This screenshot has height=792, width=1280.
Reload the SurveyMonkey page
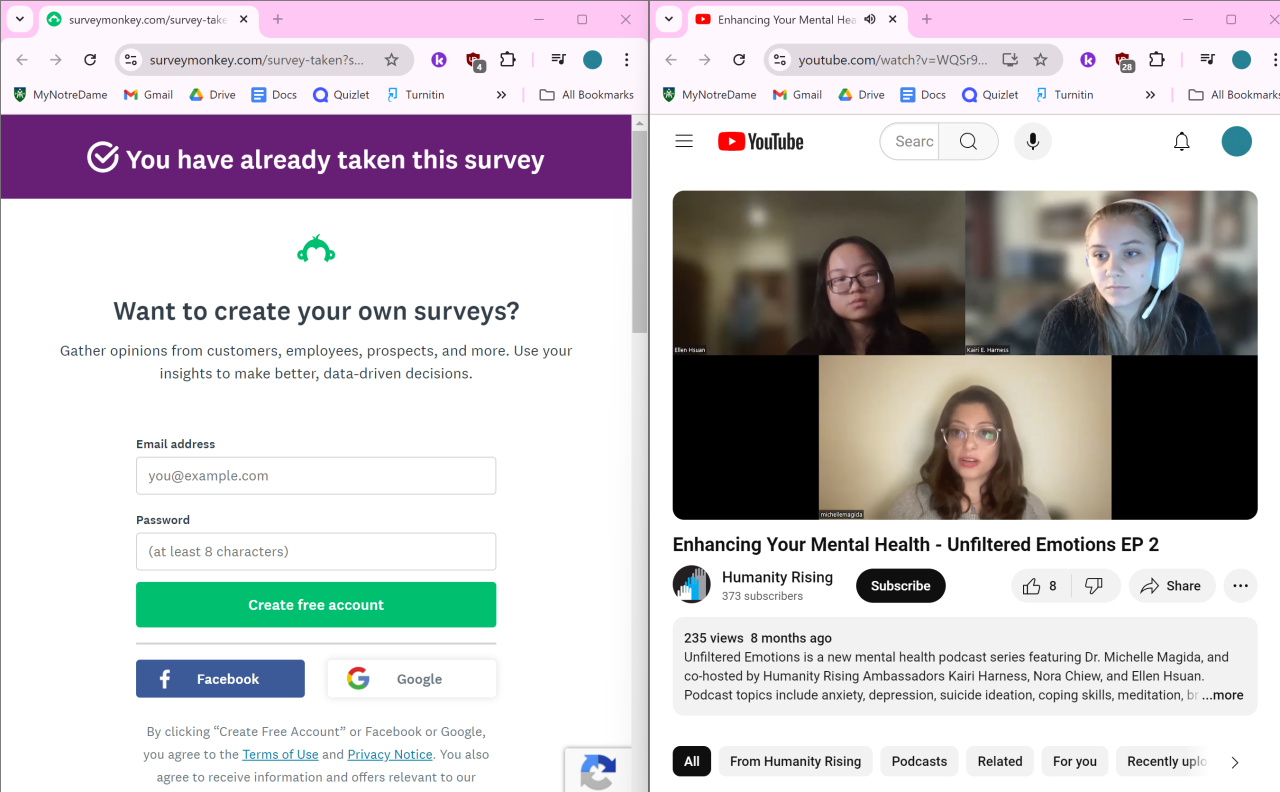[x=90, y=60]
